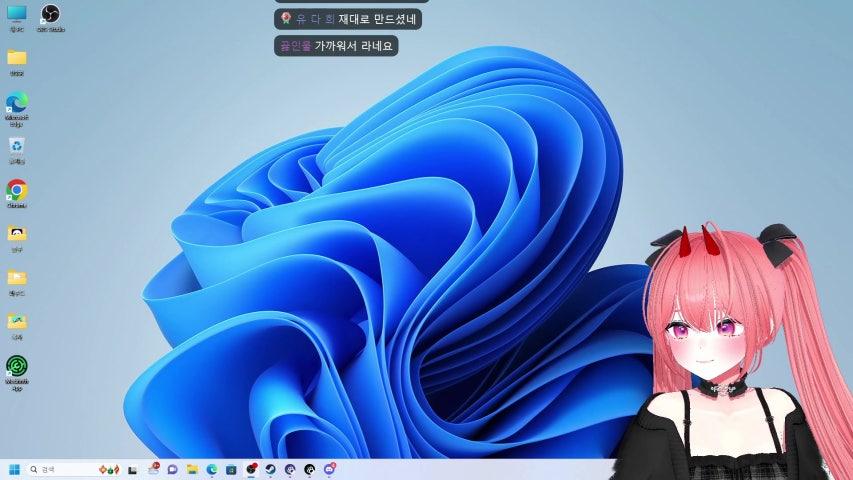Open the purple chat app in taskbar

[172, 469]
